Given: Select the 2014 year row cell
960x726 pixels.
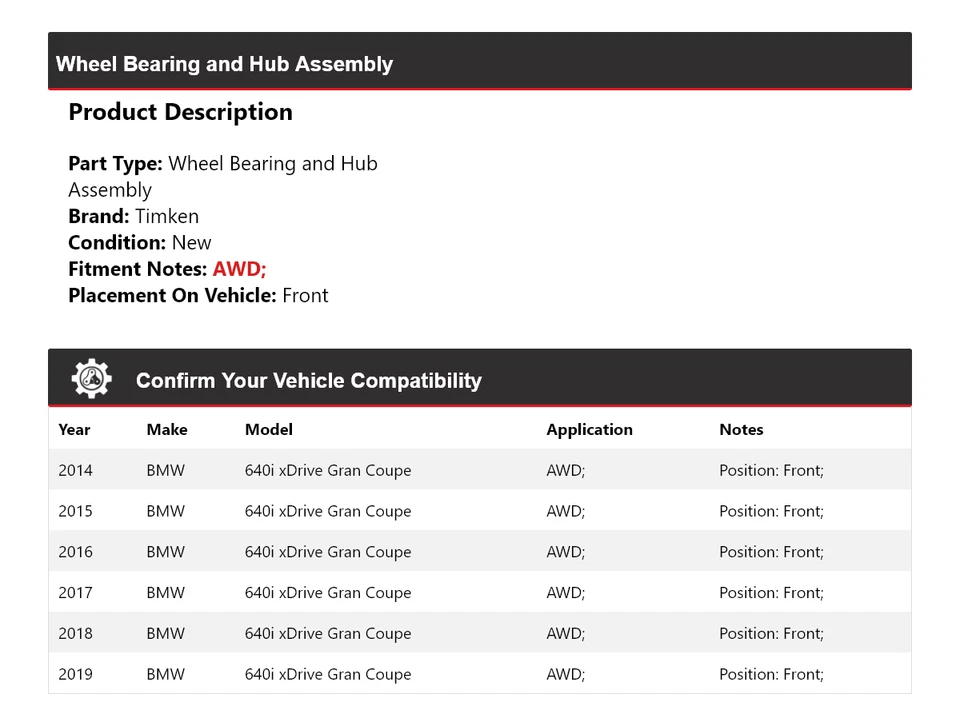Looking at the screenshot, I should tap(75, 470).
